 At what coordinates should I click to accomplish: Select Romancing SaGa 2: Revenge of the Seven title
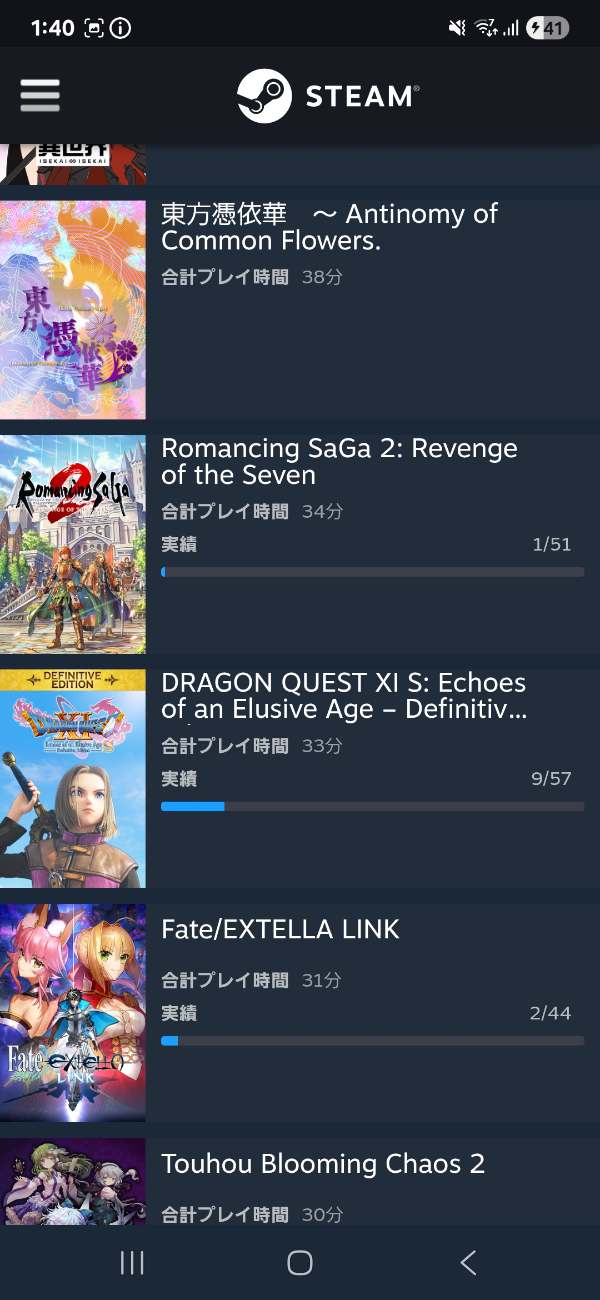coord(340,461)
